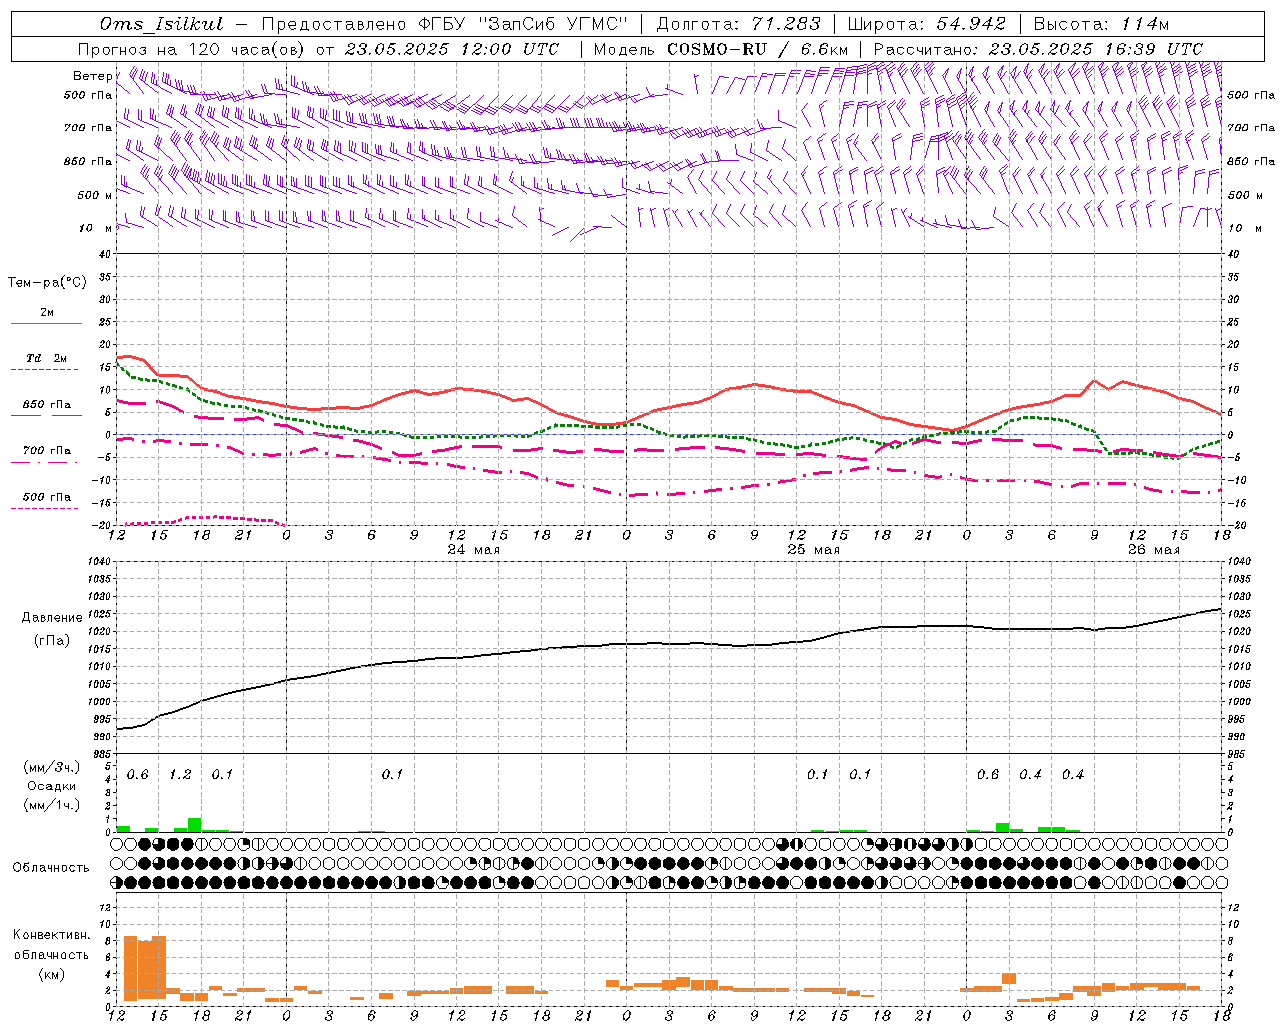The image size is (1280, 1024).
Task: Click the forecast start time 23.05.2025 12:00 UTC
Action: pyautogui.click(x=451, y=49)
